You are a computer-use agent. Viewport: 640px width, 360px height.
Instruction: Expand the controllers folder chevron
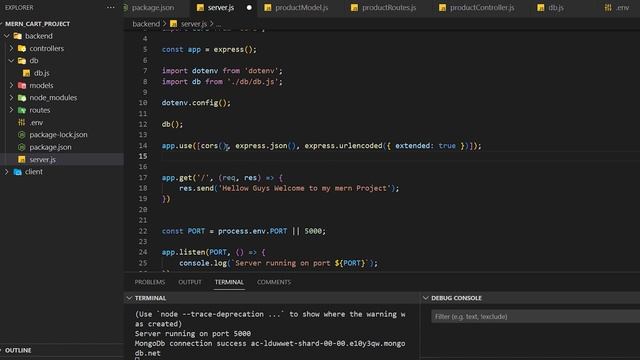[11, 48]
